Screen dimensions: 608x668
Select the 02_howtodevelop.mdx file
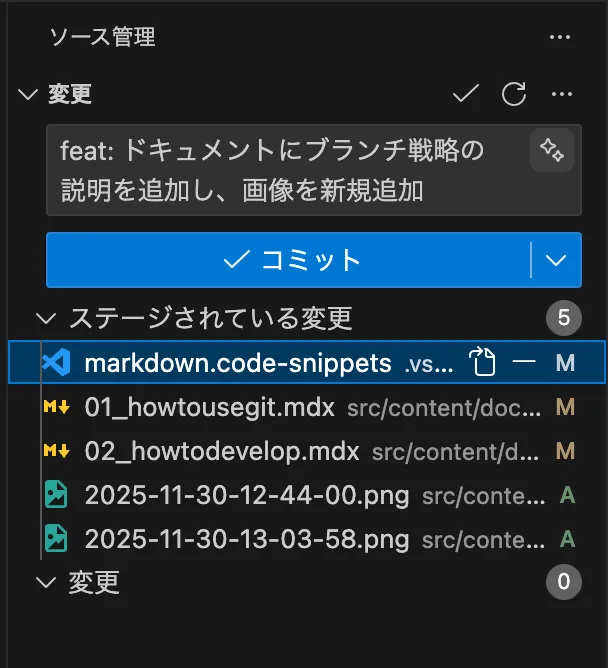tap(222, 451)
